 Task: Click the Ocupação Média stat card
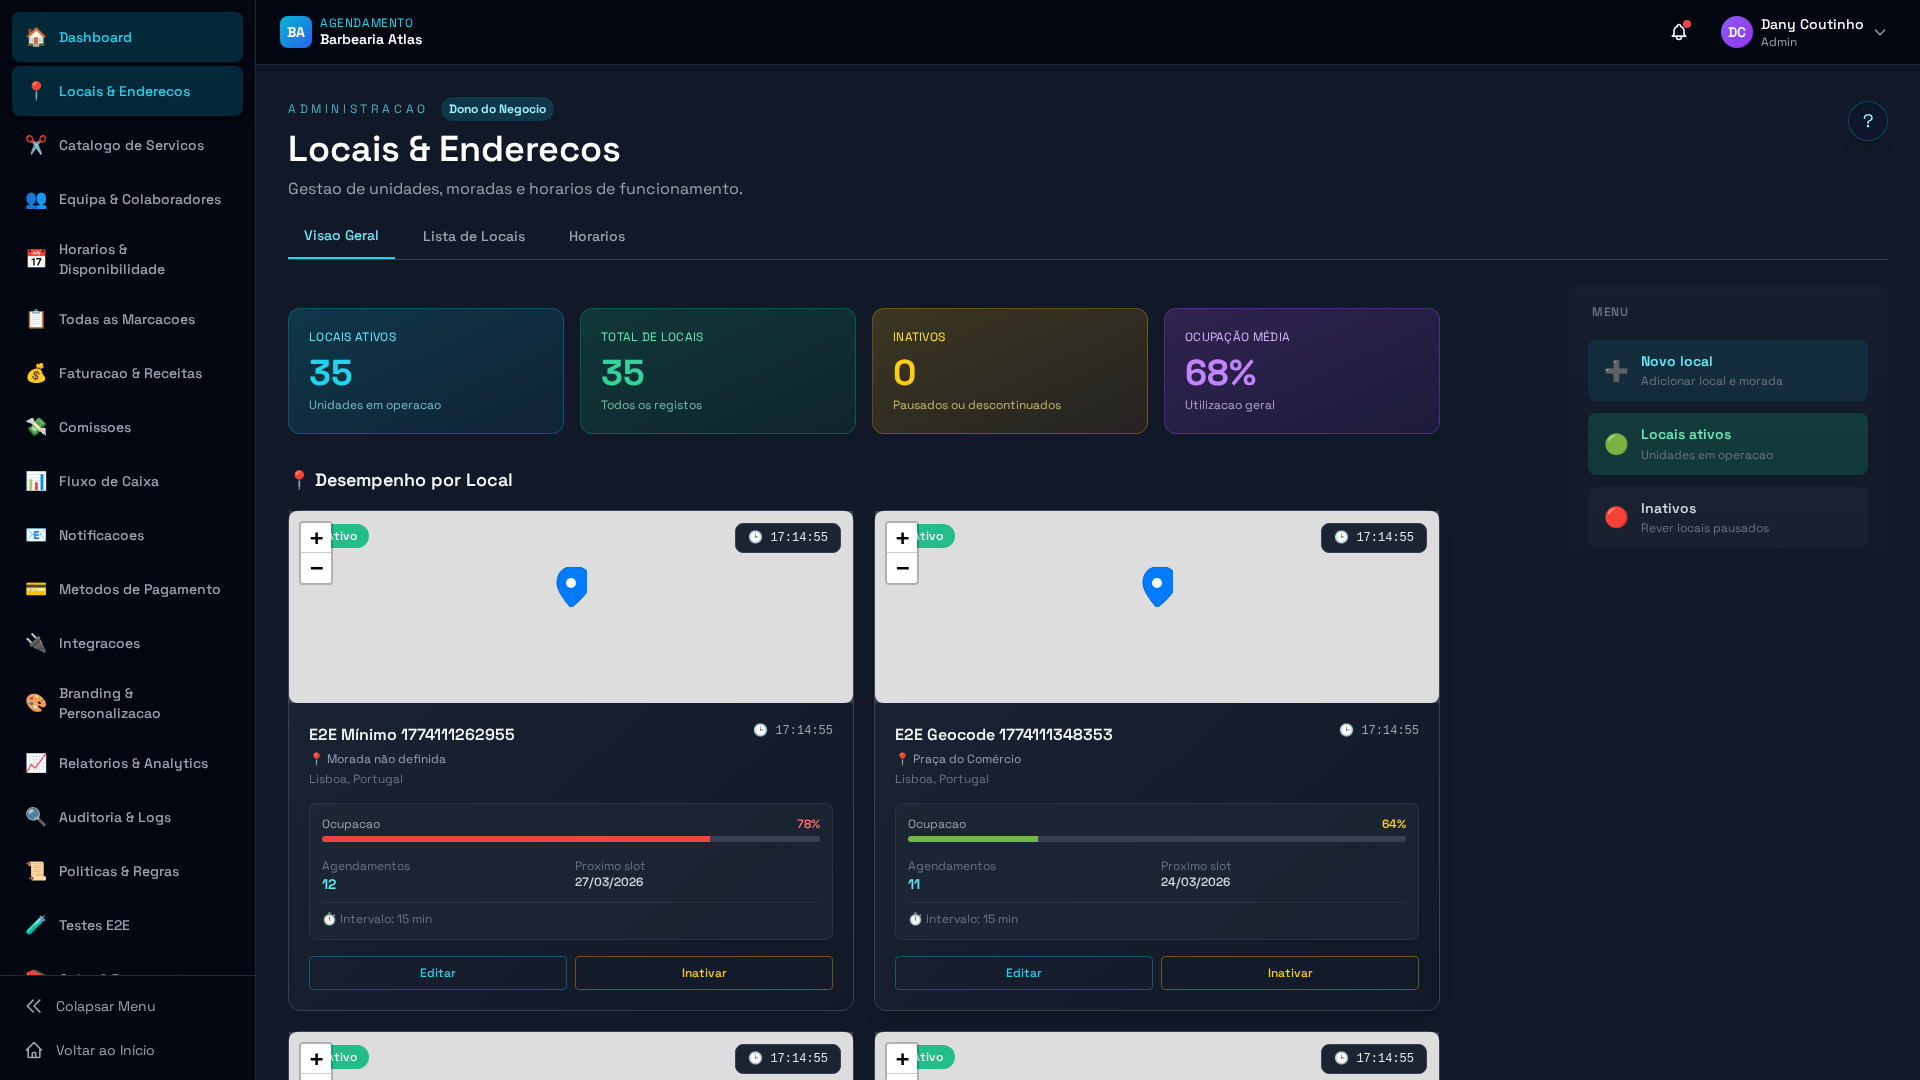[1301, 371]
